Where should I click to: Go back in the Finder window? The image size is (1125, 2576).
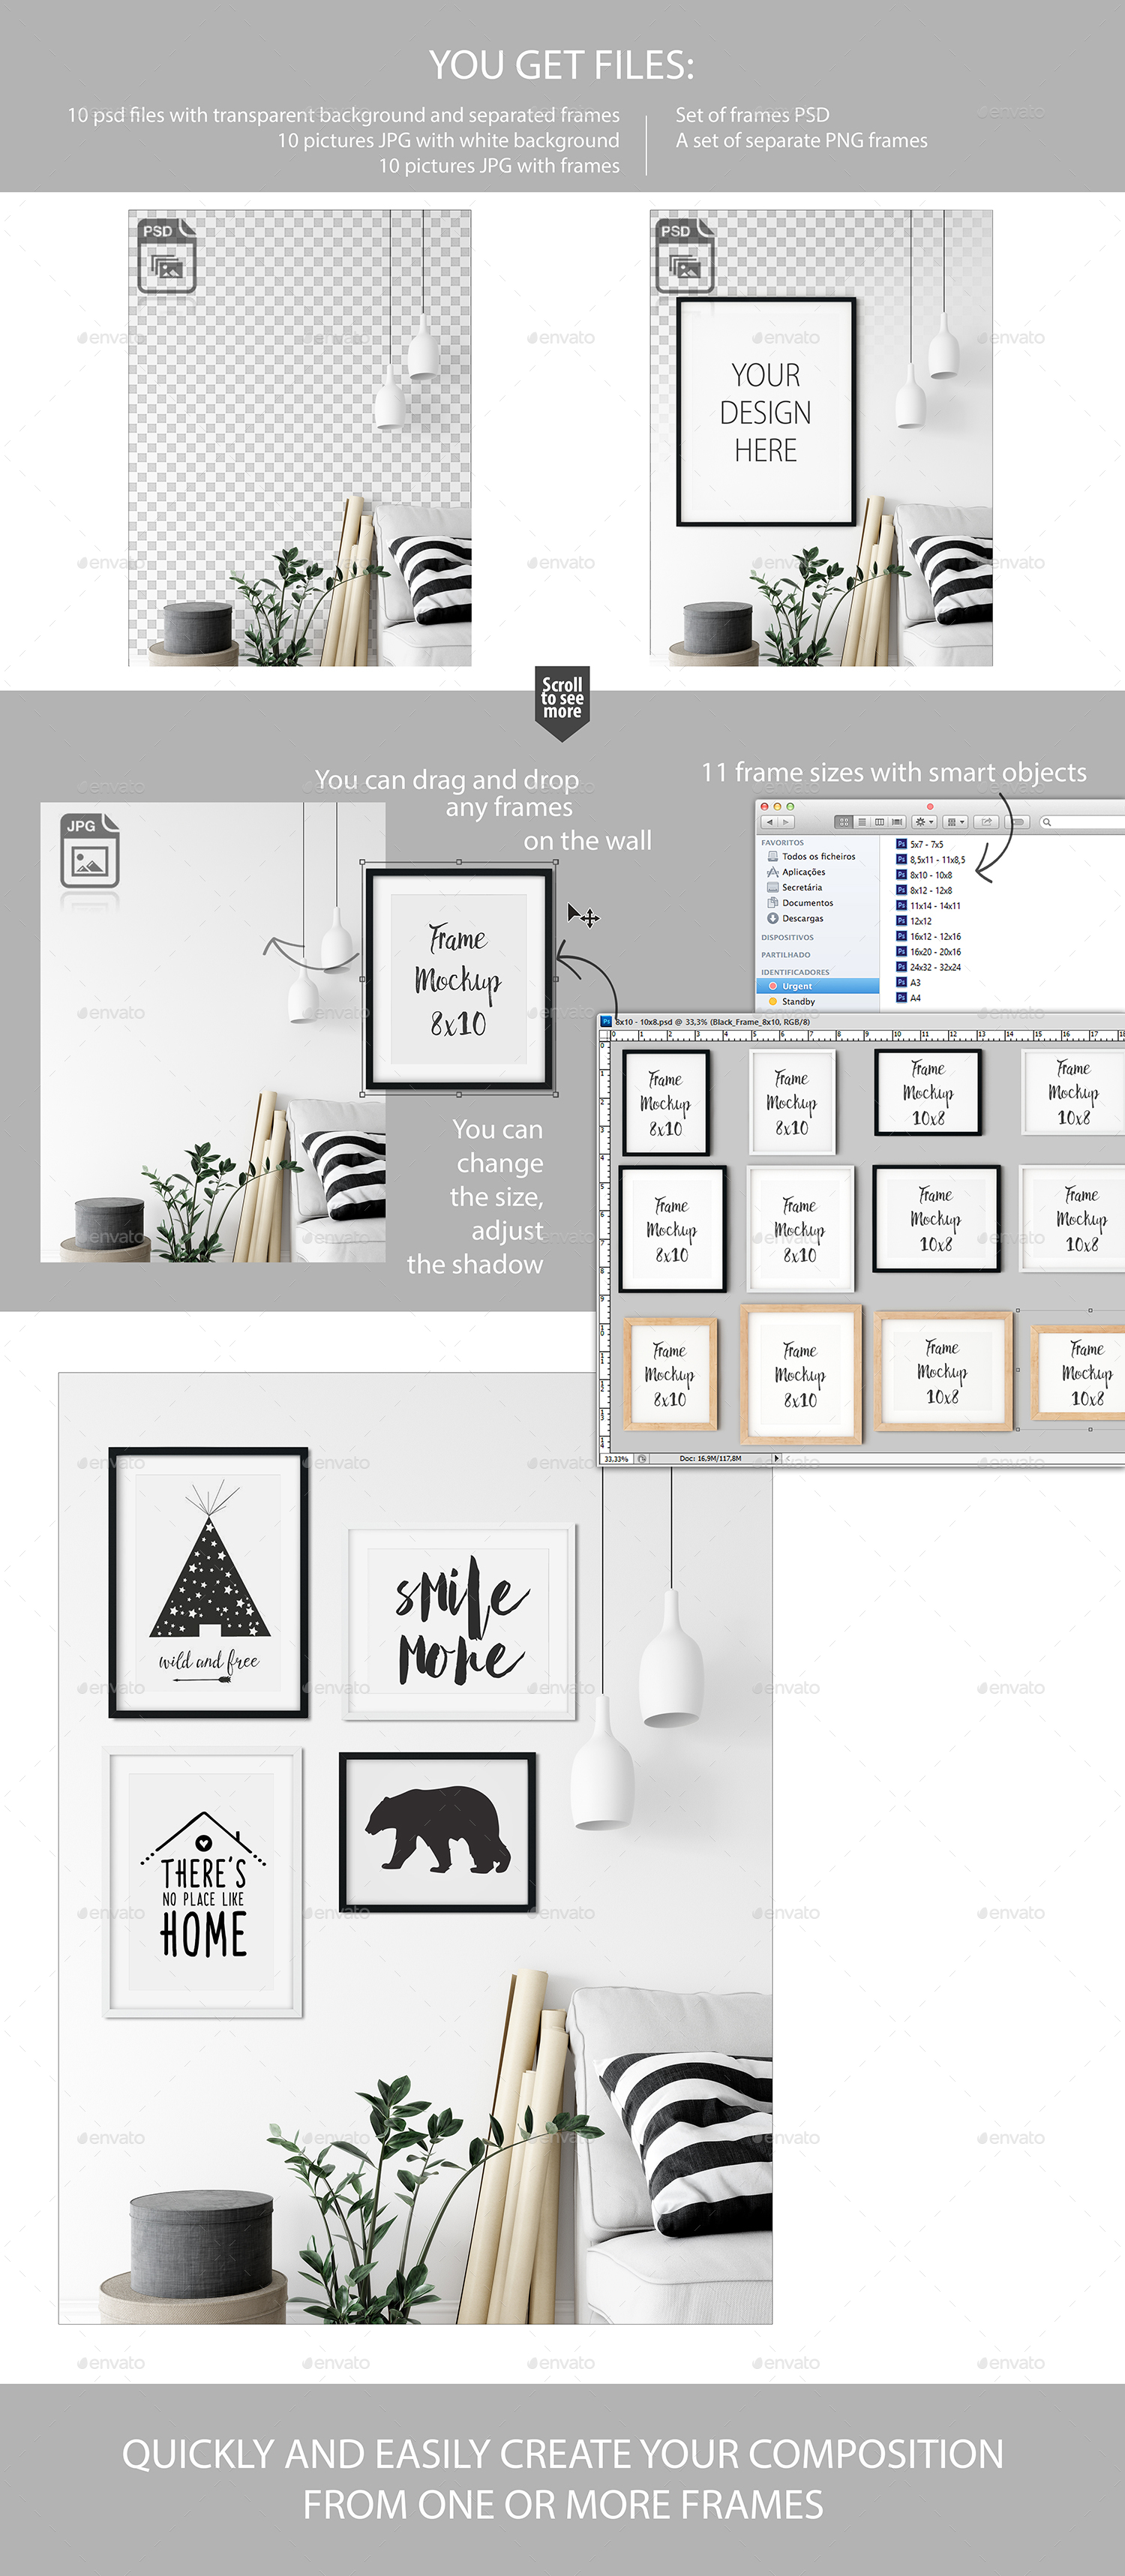768,822
